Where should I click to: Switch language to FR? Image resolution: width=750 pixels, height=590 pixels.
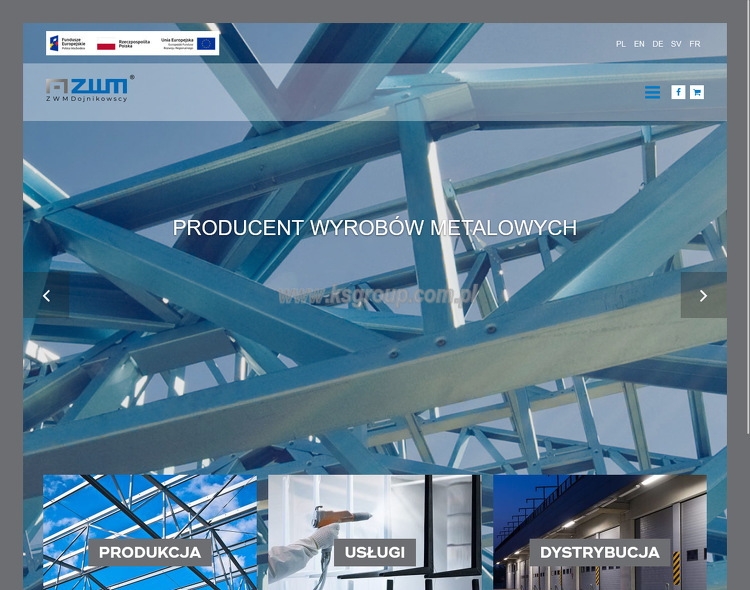695,44
